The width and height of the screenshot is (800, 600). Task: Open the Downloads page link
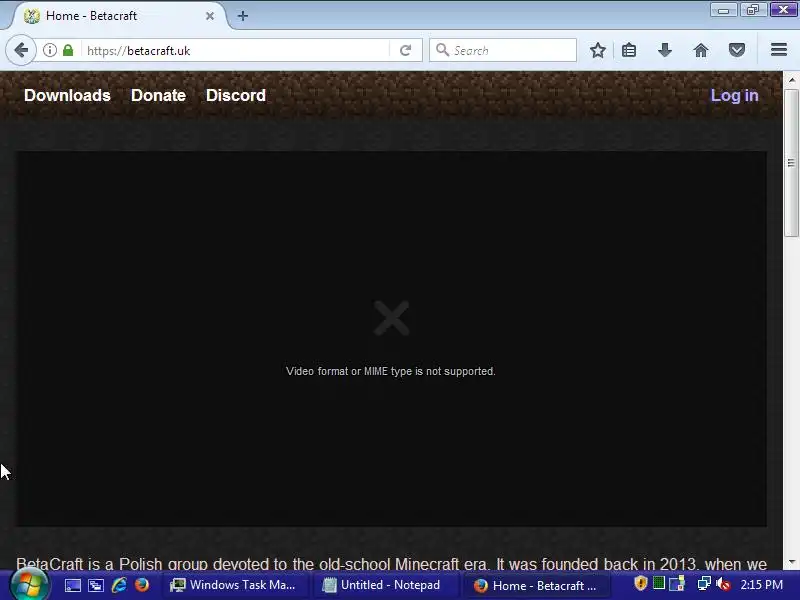pyautogui.click(x=67, y=95)
